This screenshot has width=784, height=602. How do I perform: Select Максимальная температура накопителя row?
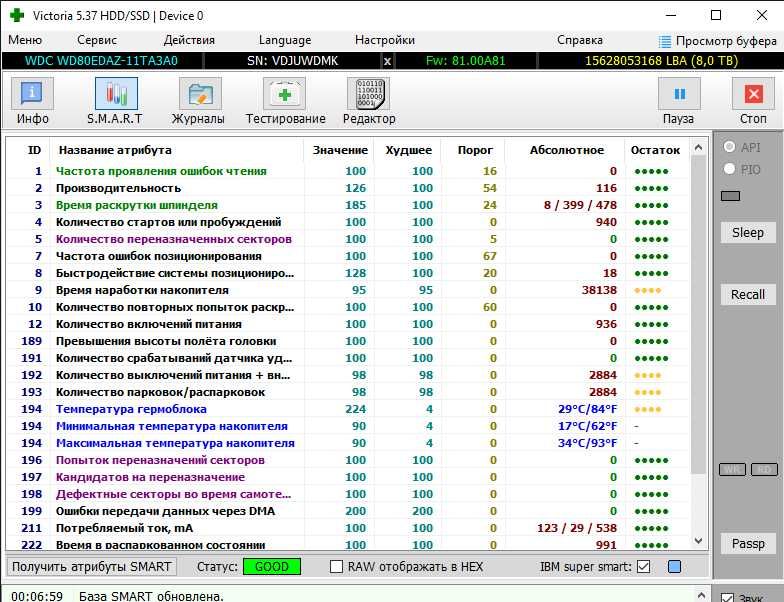click(x=348, y=443)
